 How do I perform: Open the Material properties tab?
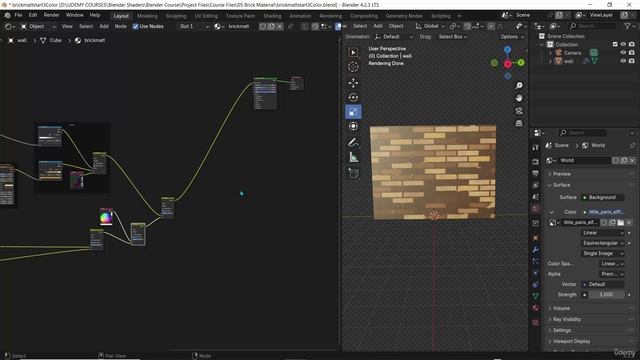click(x=535, y=308)
